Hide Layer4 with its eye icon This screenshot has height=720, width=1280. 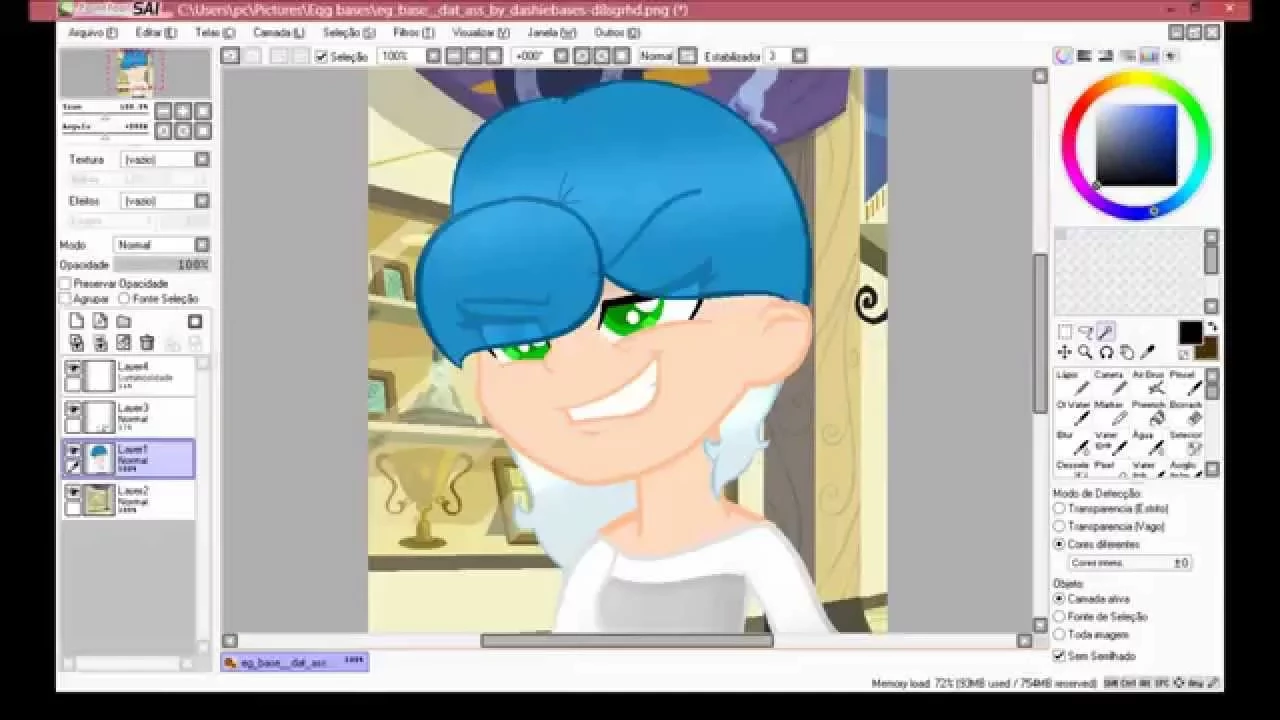point(73,369)
